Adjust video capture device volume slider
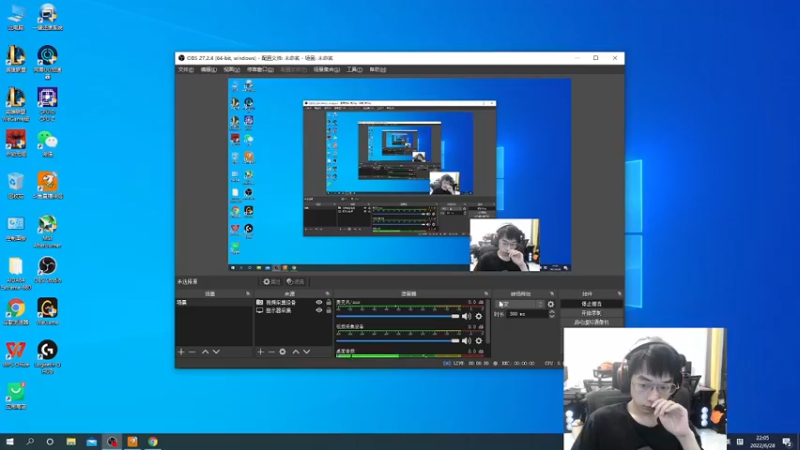Image resolution: width=800 pixels, height=450 pixels. (397, 341)
